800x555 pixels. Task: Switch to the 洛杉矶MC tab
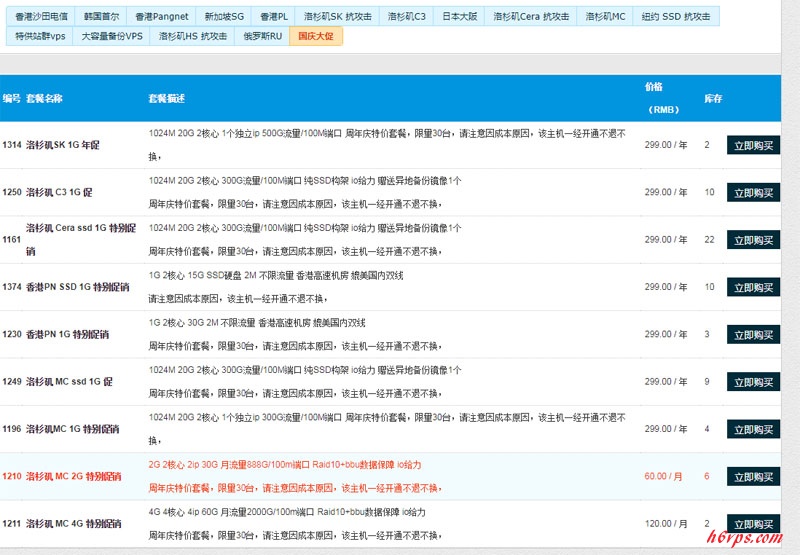coord(605,16)
